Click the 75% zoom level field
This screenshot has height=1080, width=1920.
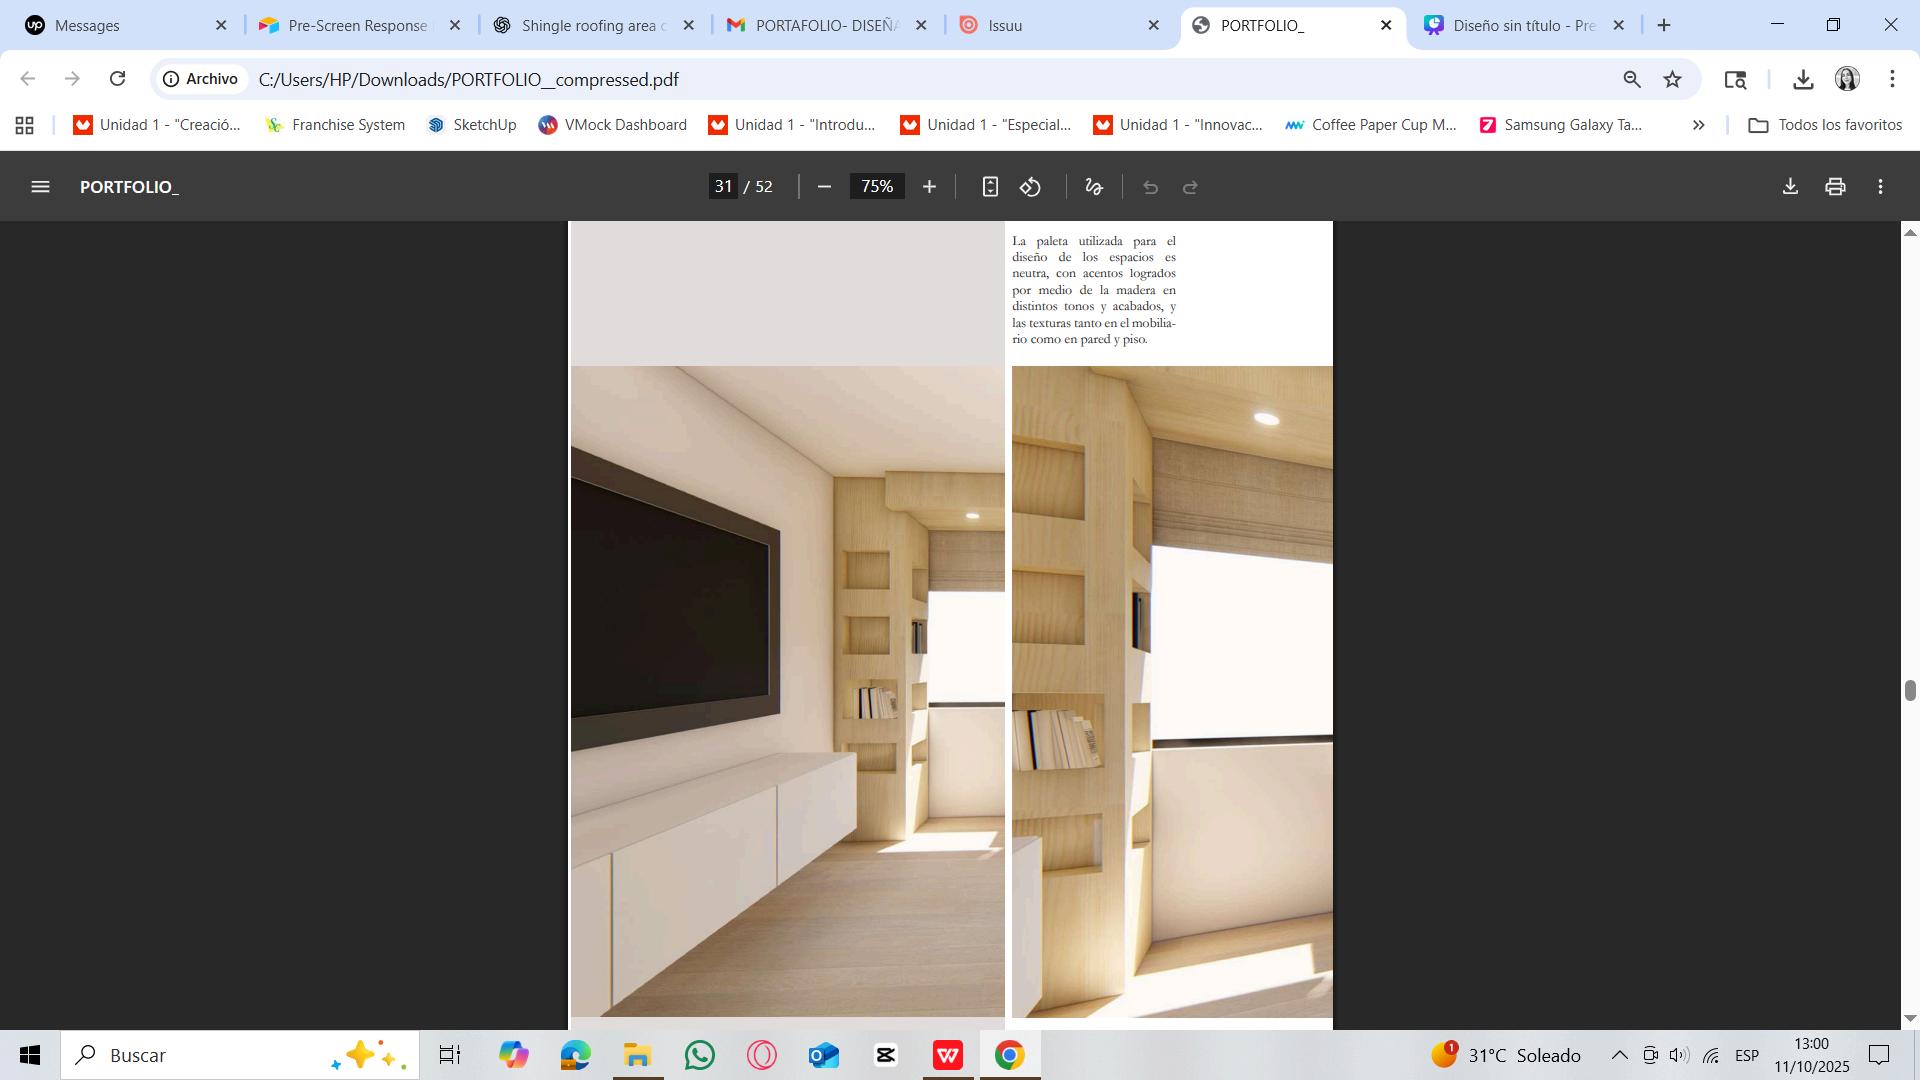click(x=877, y=187)
